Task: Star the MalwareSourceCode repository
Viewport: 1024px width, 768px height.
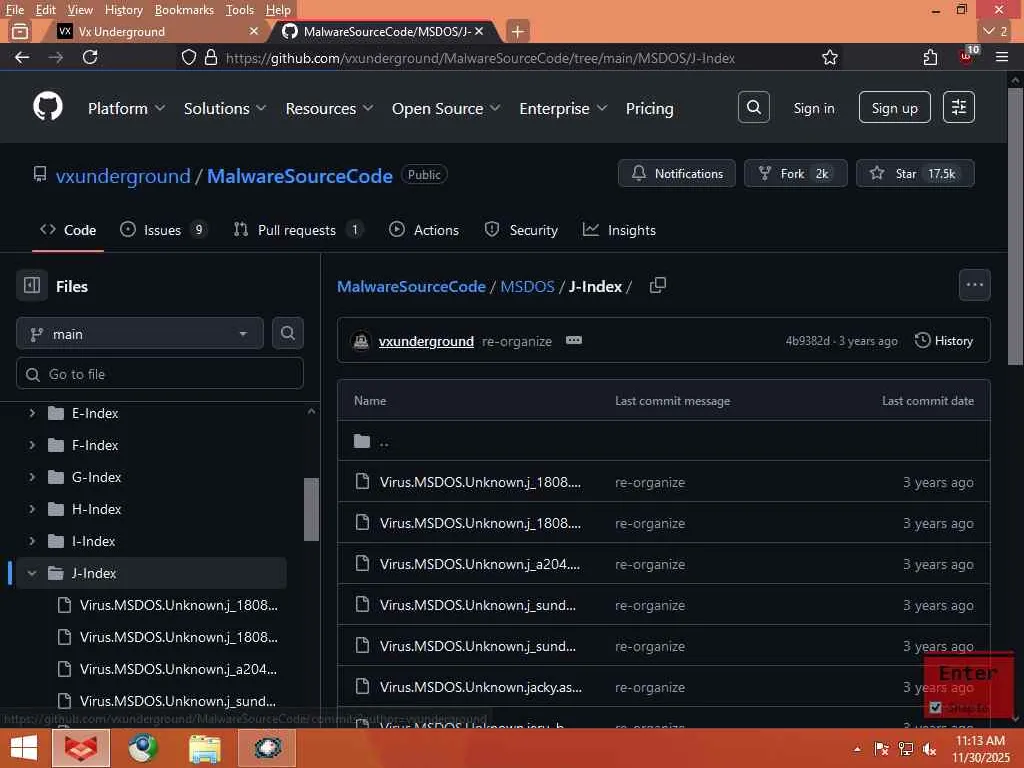Action: pos(915,173)
